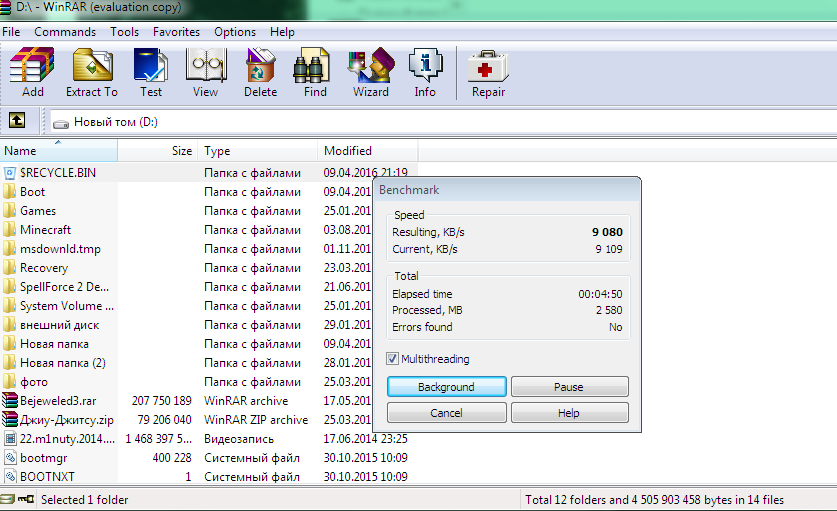Select the Джиу-Джитсу.zip archive icon

(10, 420)
